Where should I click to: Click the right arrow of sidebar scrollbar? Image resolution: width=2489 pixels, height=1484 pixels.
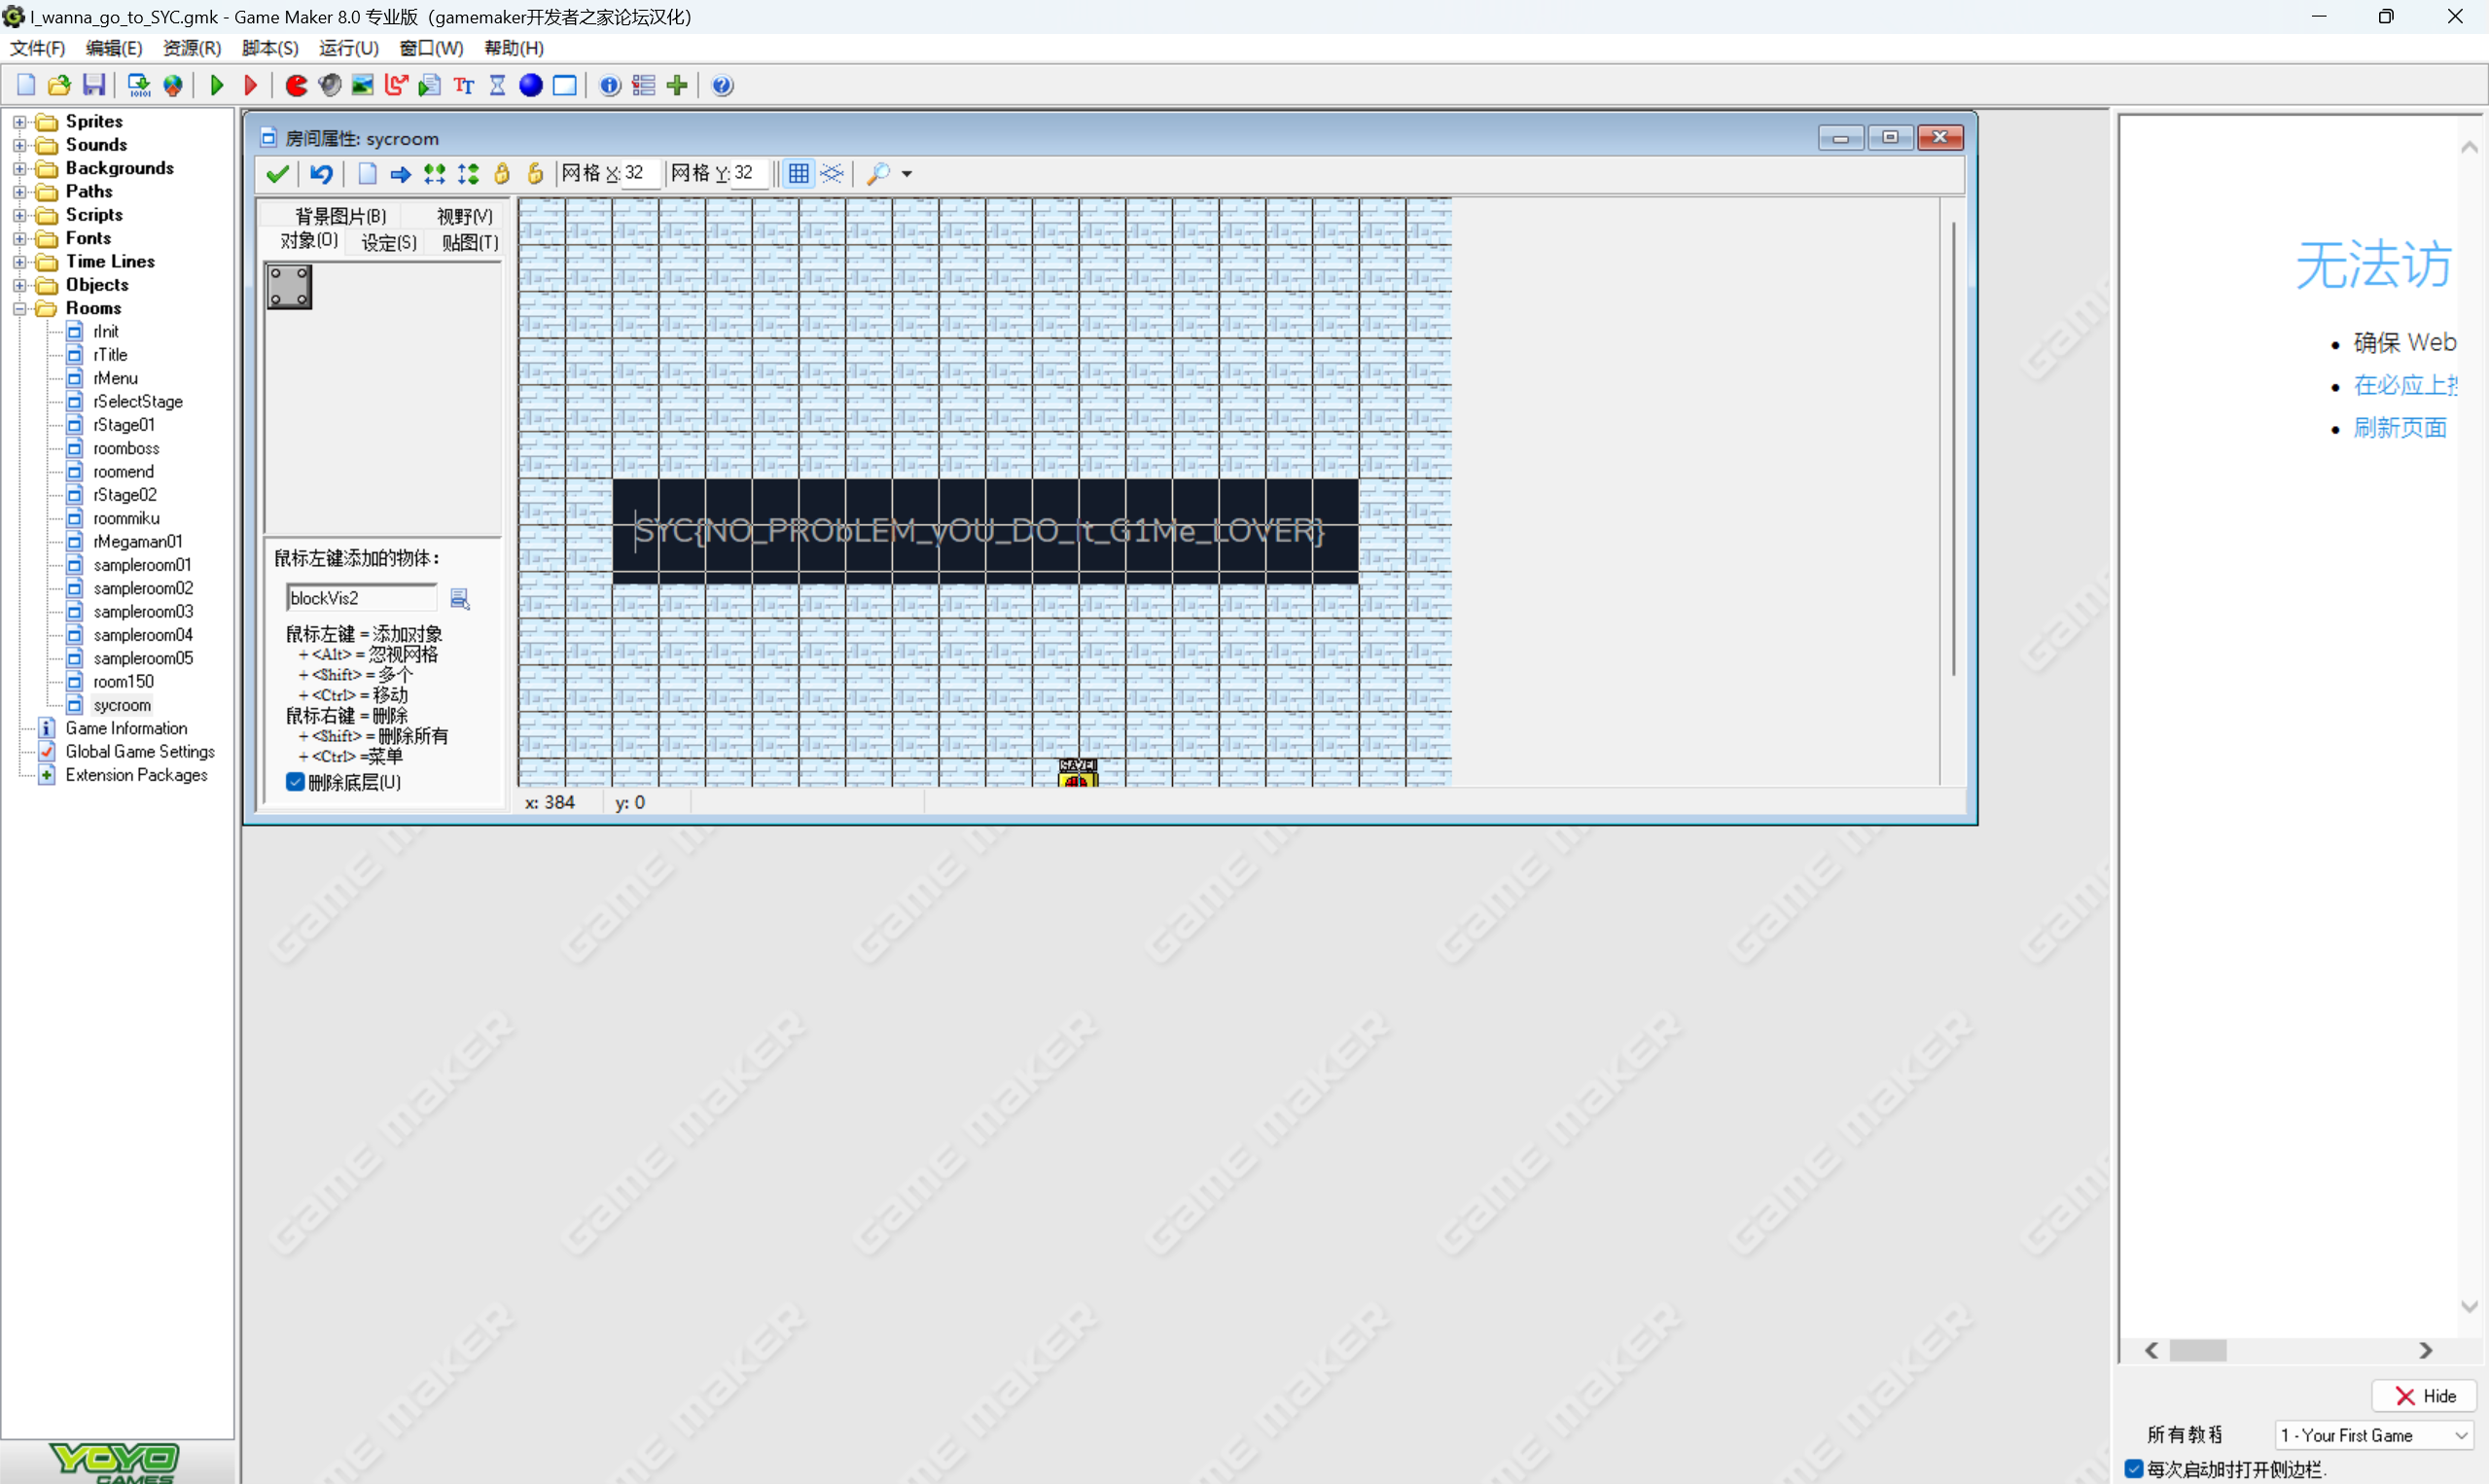pyautogui.click(x=2425, y=1350)
